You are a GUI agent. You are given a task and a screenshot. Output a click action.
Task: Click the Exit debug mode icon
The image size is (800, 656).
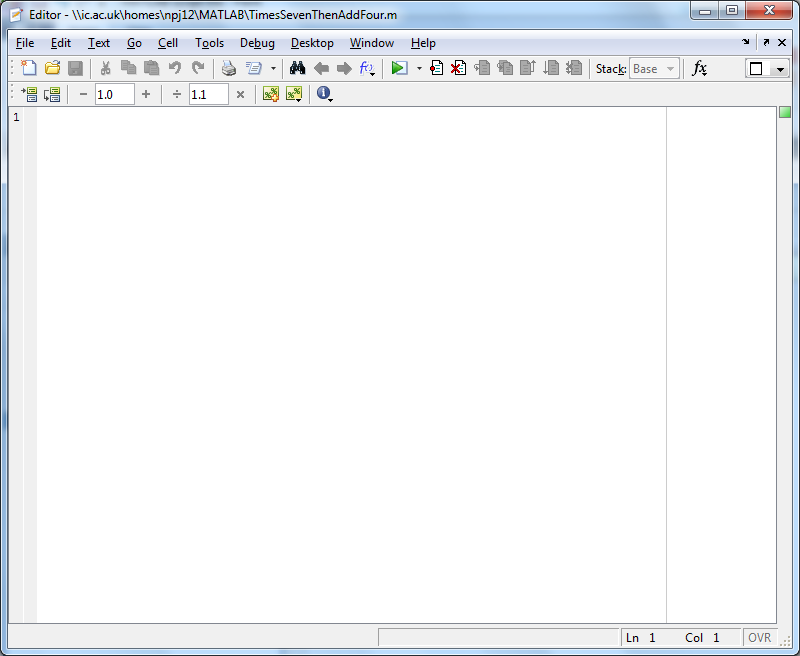[x=574, y=68]
